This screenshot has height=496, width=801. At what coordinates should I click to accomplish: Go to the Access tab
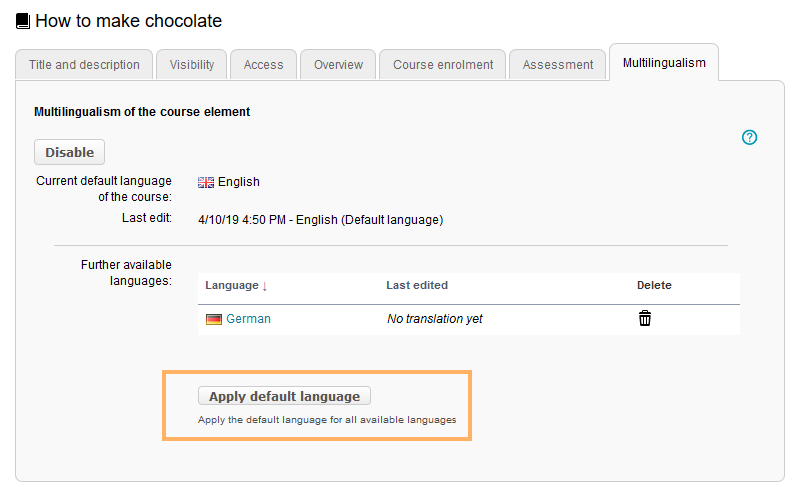(x=263, y=65)
